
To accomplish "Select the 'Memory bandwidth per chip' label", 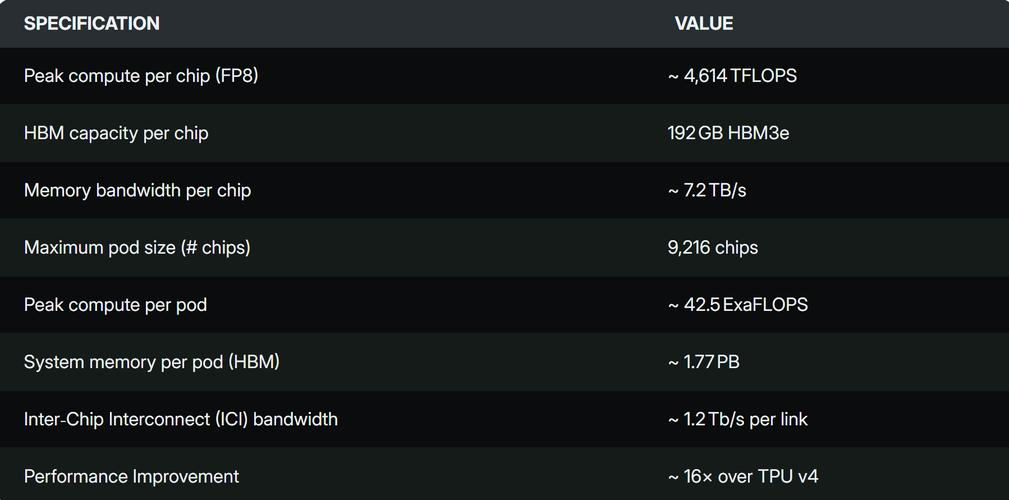I will (137, 190).
